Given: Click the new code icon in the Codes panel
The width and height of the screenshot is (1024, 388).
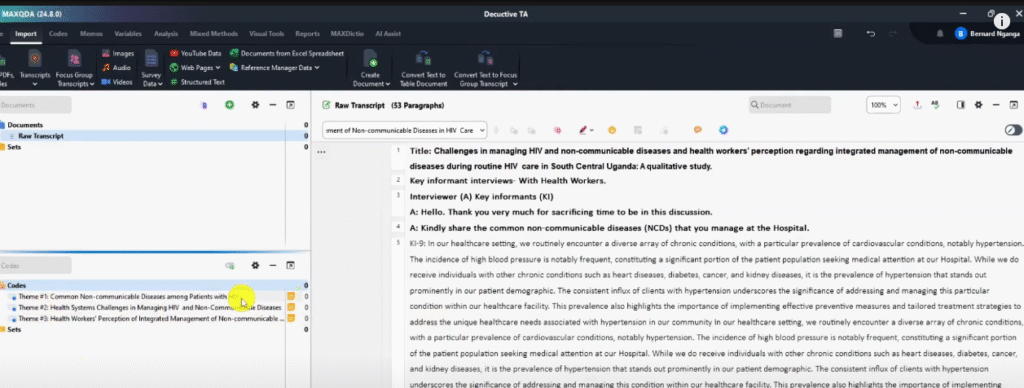Looking at the screenshot, I should pyautogui.click(x=229, y=266).
